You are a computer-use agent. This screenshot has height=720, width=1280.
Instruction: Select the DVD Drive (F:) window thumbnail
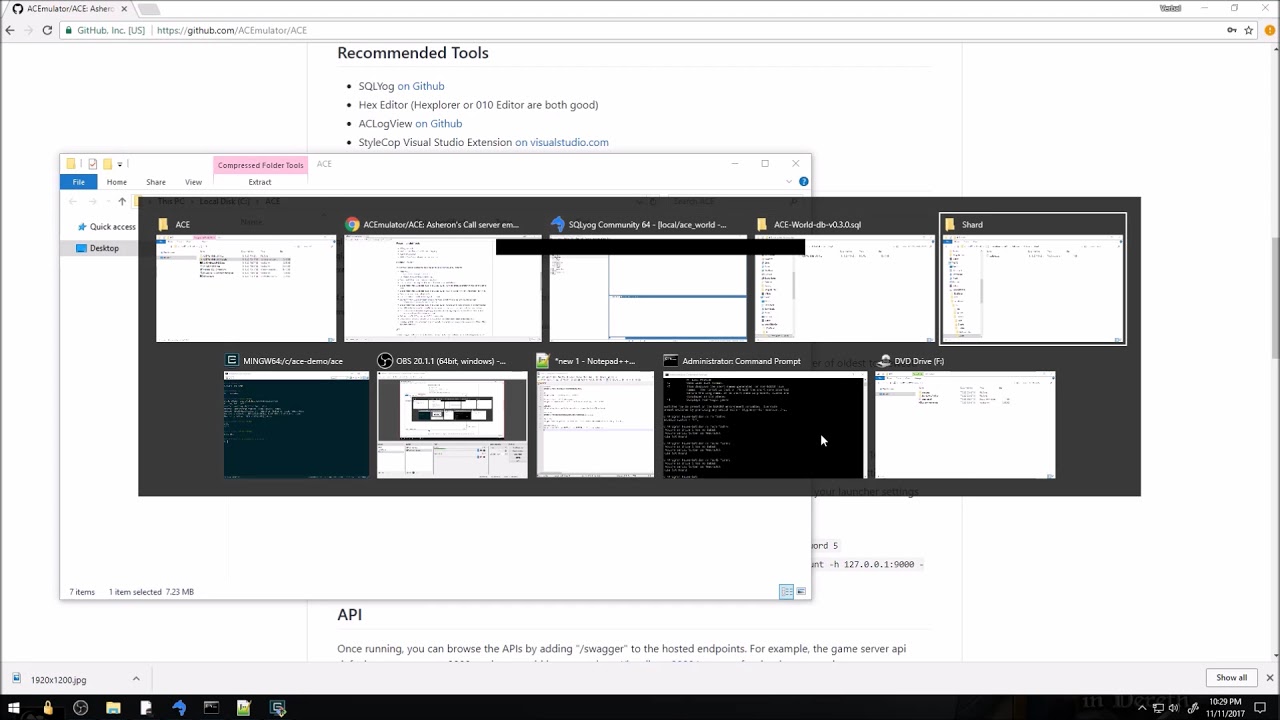coord(965,416)
